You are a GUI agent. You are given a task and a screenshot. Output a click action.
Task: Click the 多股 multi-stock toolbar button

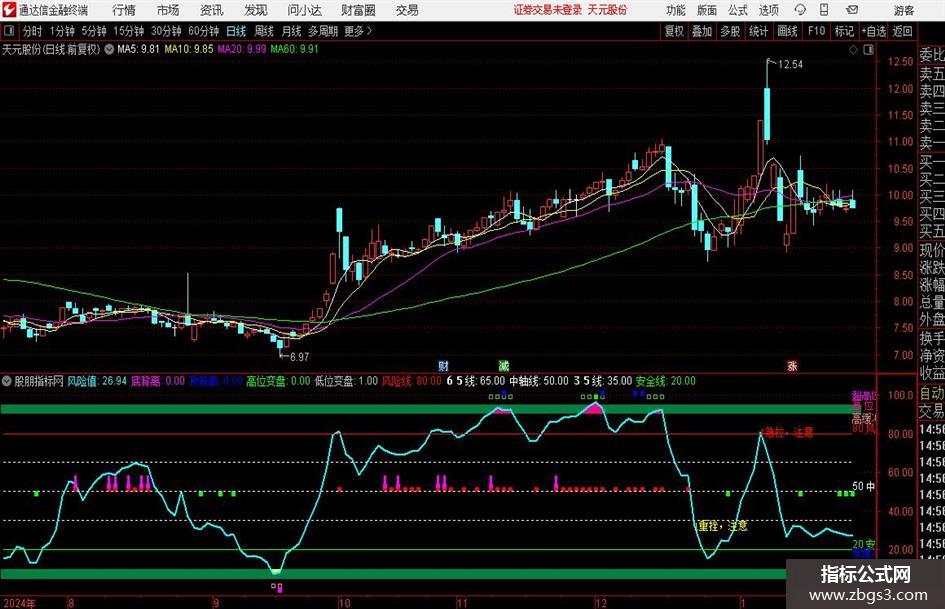(730, 31)
